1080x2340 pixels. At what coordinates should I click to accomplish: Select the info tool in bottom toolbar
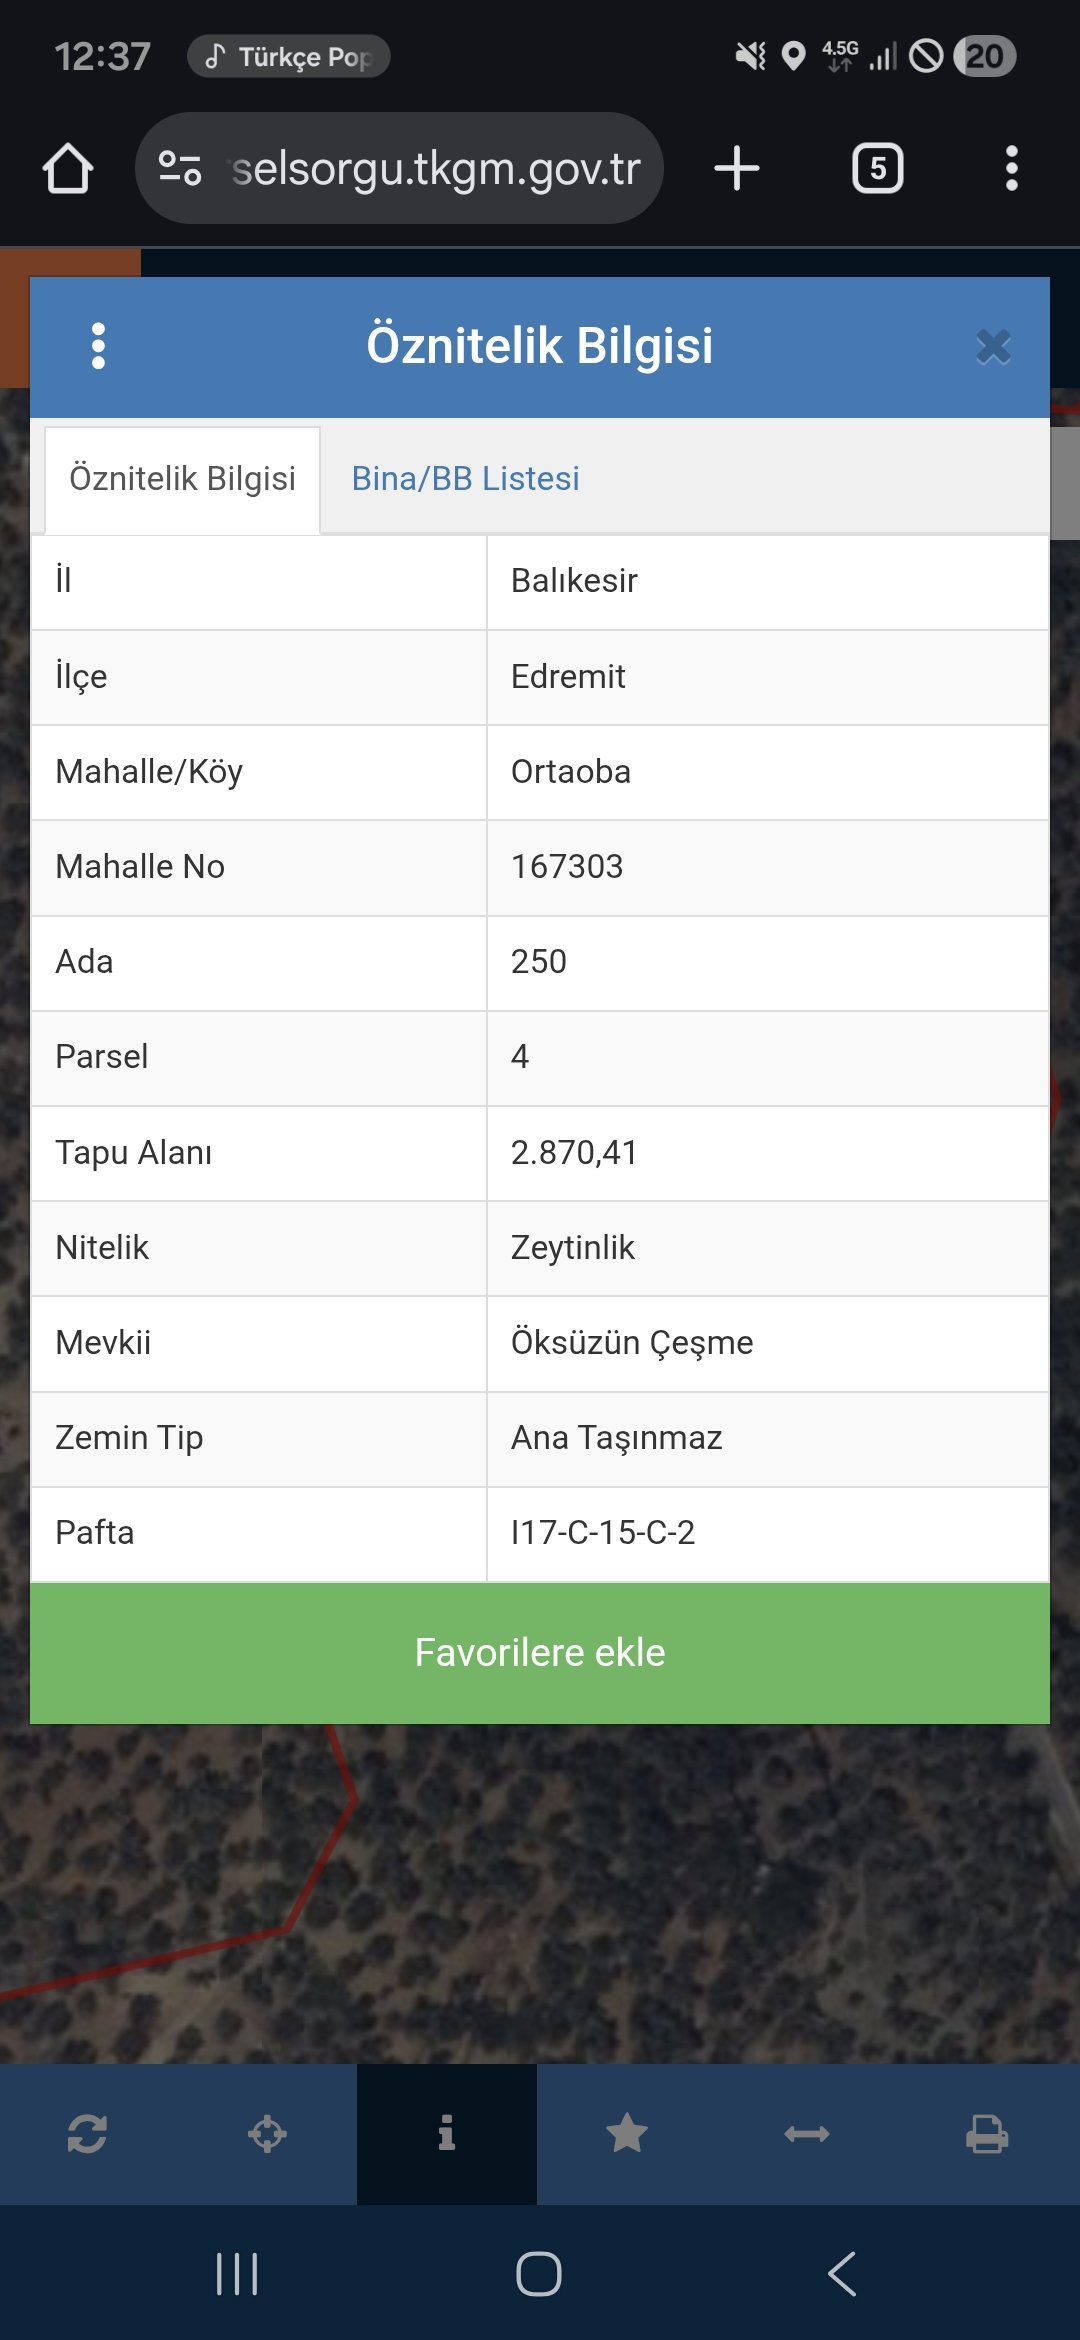447,2134
